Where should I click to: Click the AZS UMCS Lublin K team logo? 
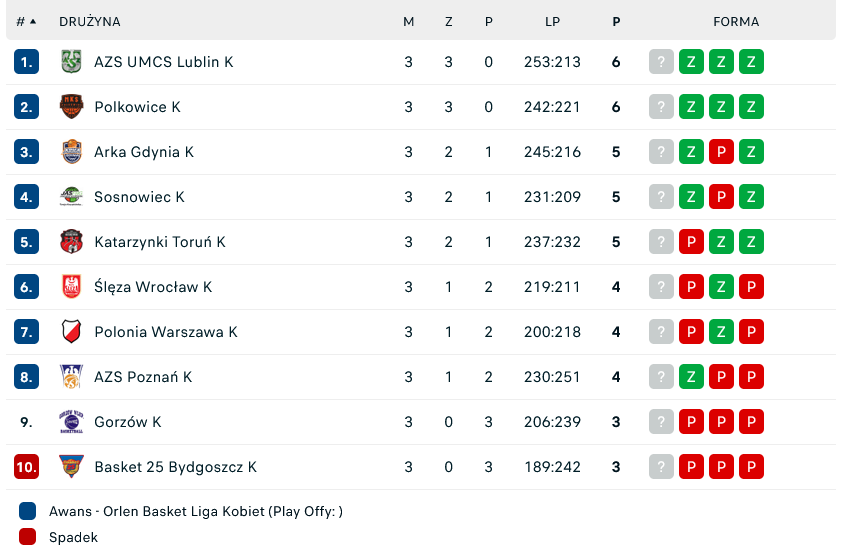(x=71, y=62)
